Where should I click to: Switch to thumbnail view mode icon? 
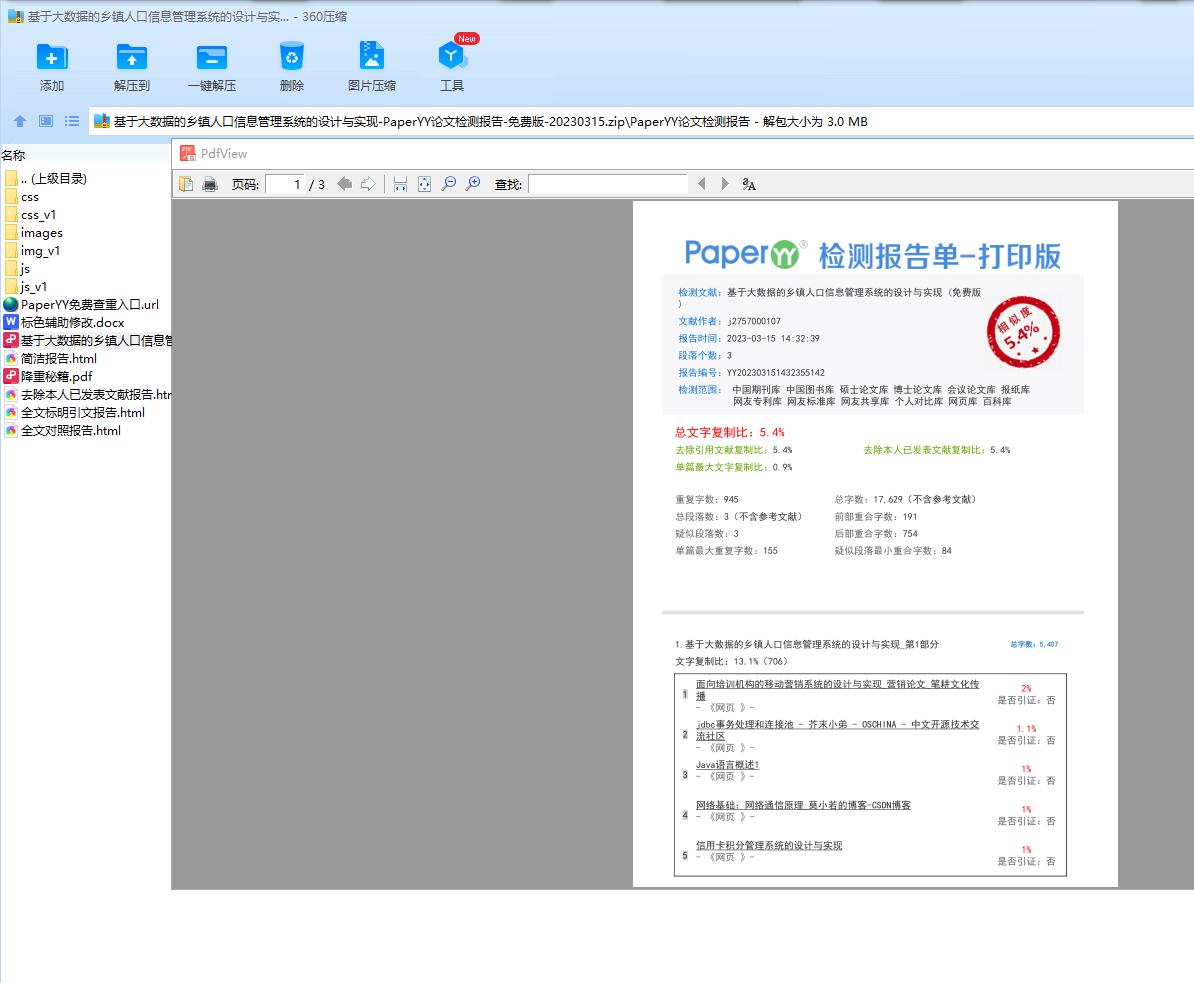click(x=46, y=121)
